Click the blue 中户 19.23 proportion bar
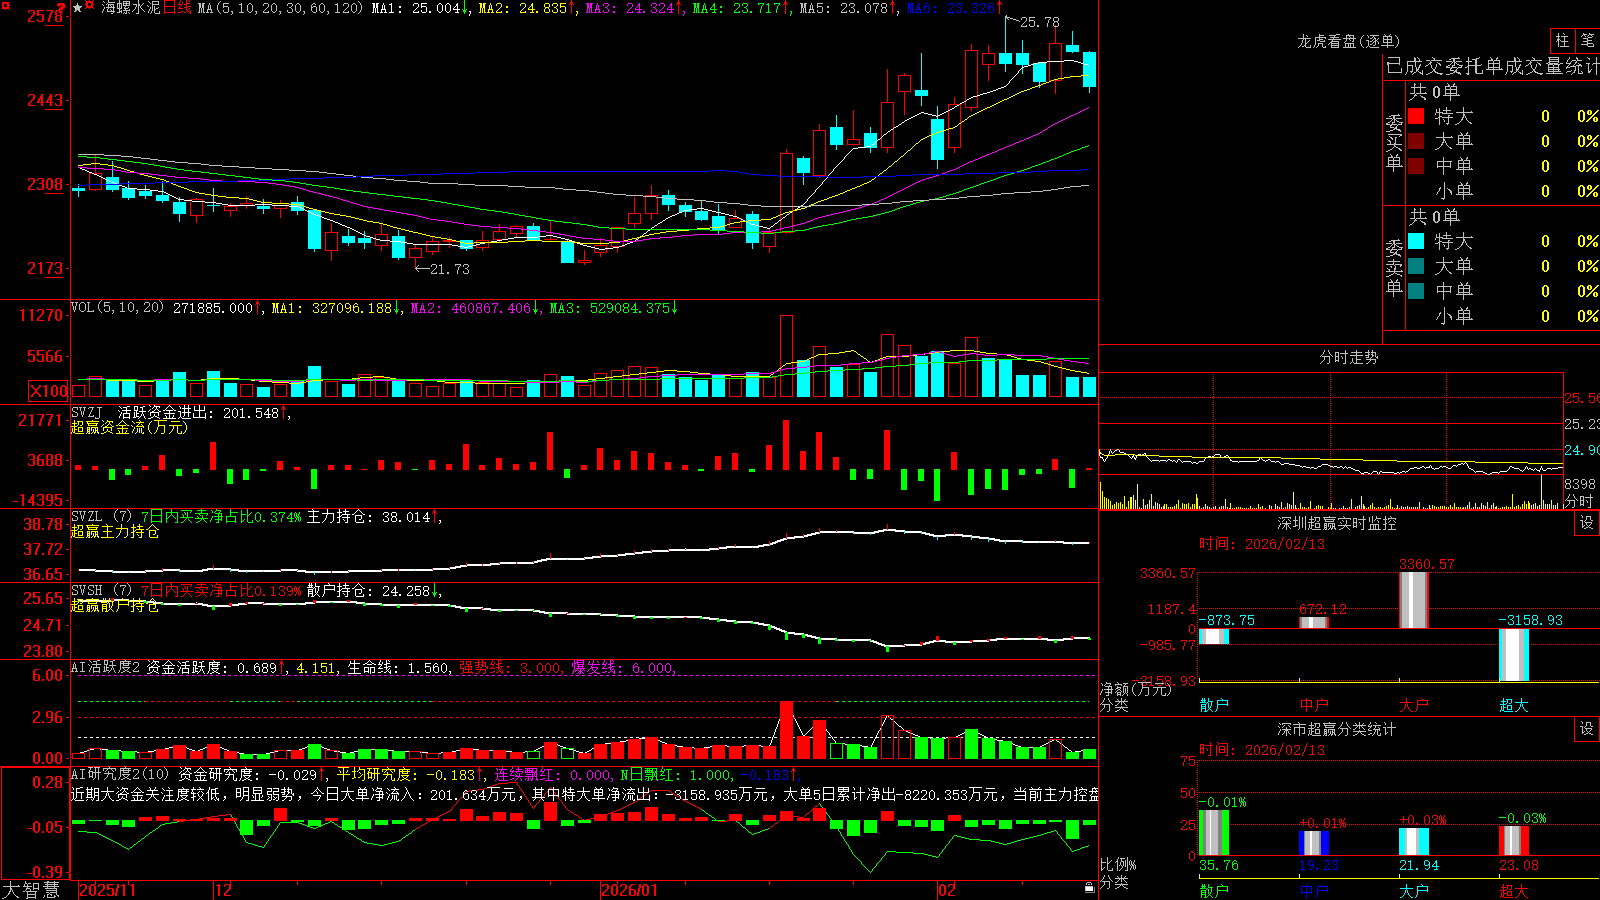The width and height of the screenshot is (1600, 900). click(1314, 843)
